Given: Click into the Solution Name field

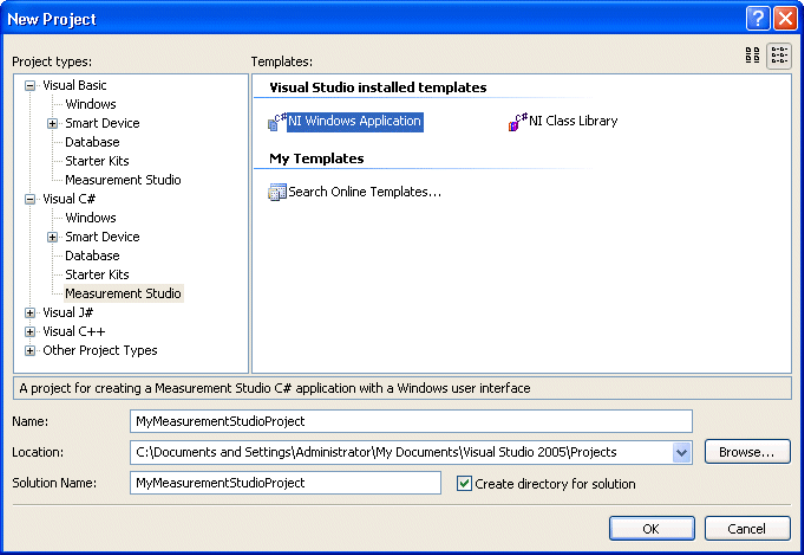Looking at the screenshot, I should coord(286,483).
